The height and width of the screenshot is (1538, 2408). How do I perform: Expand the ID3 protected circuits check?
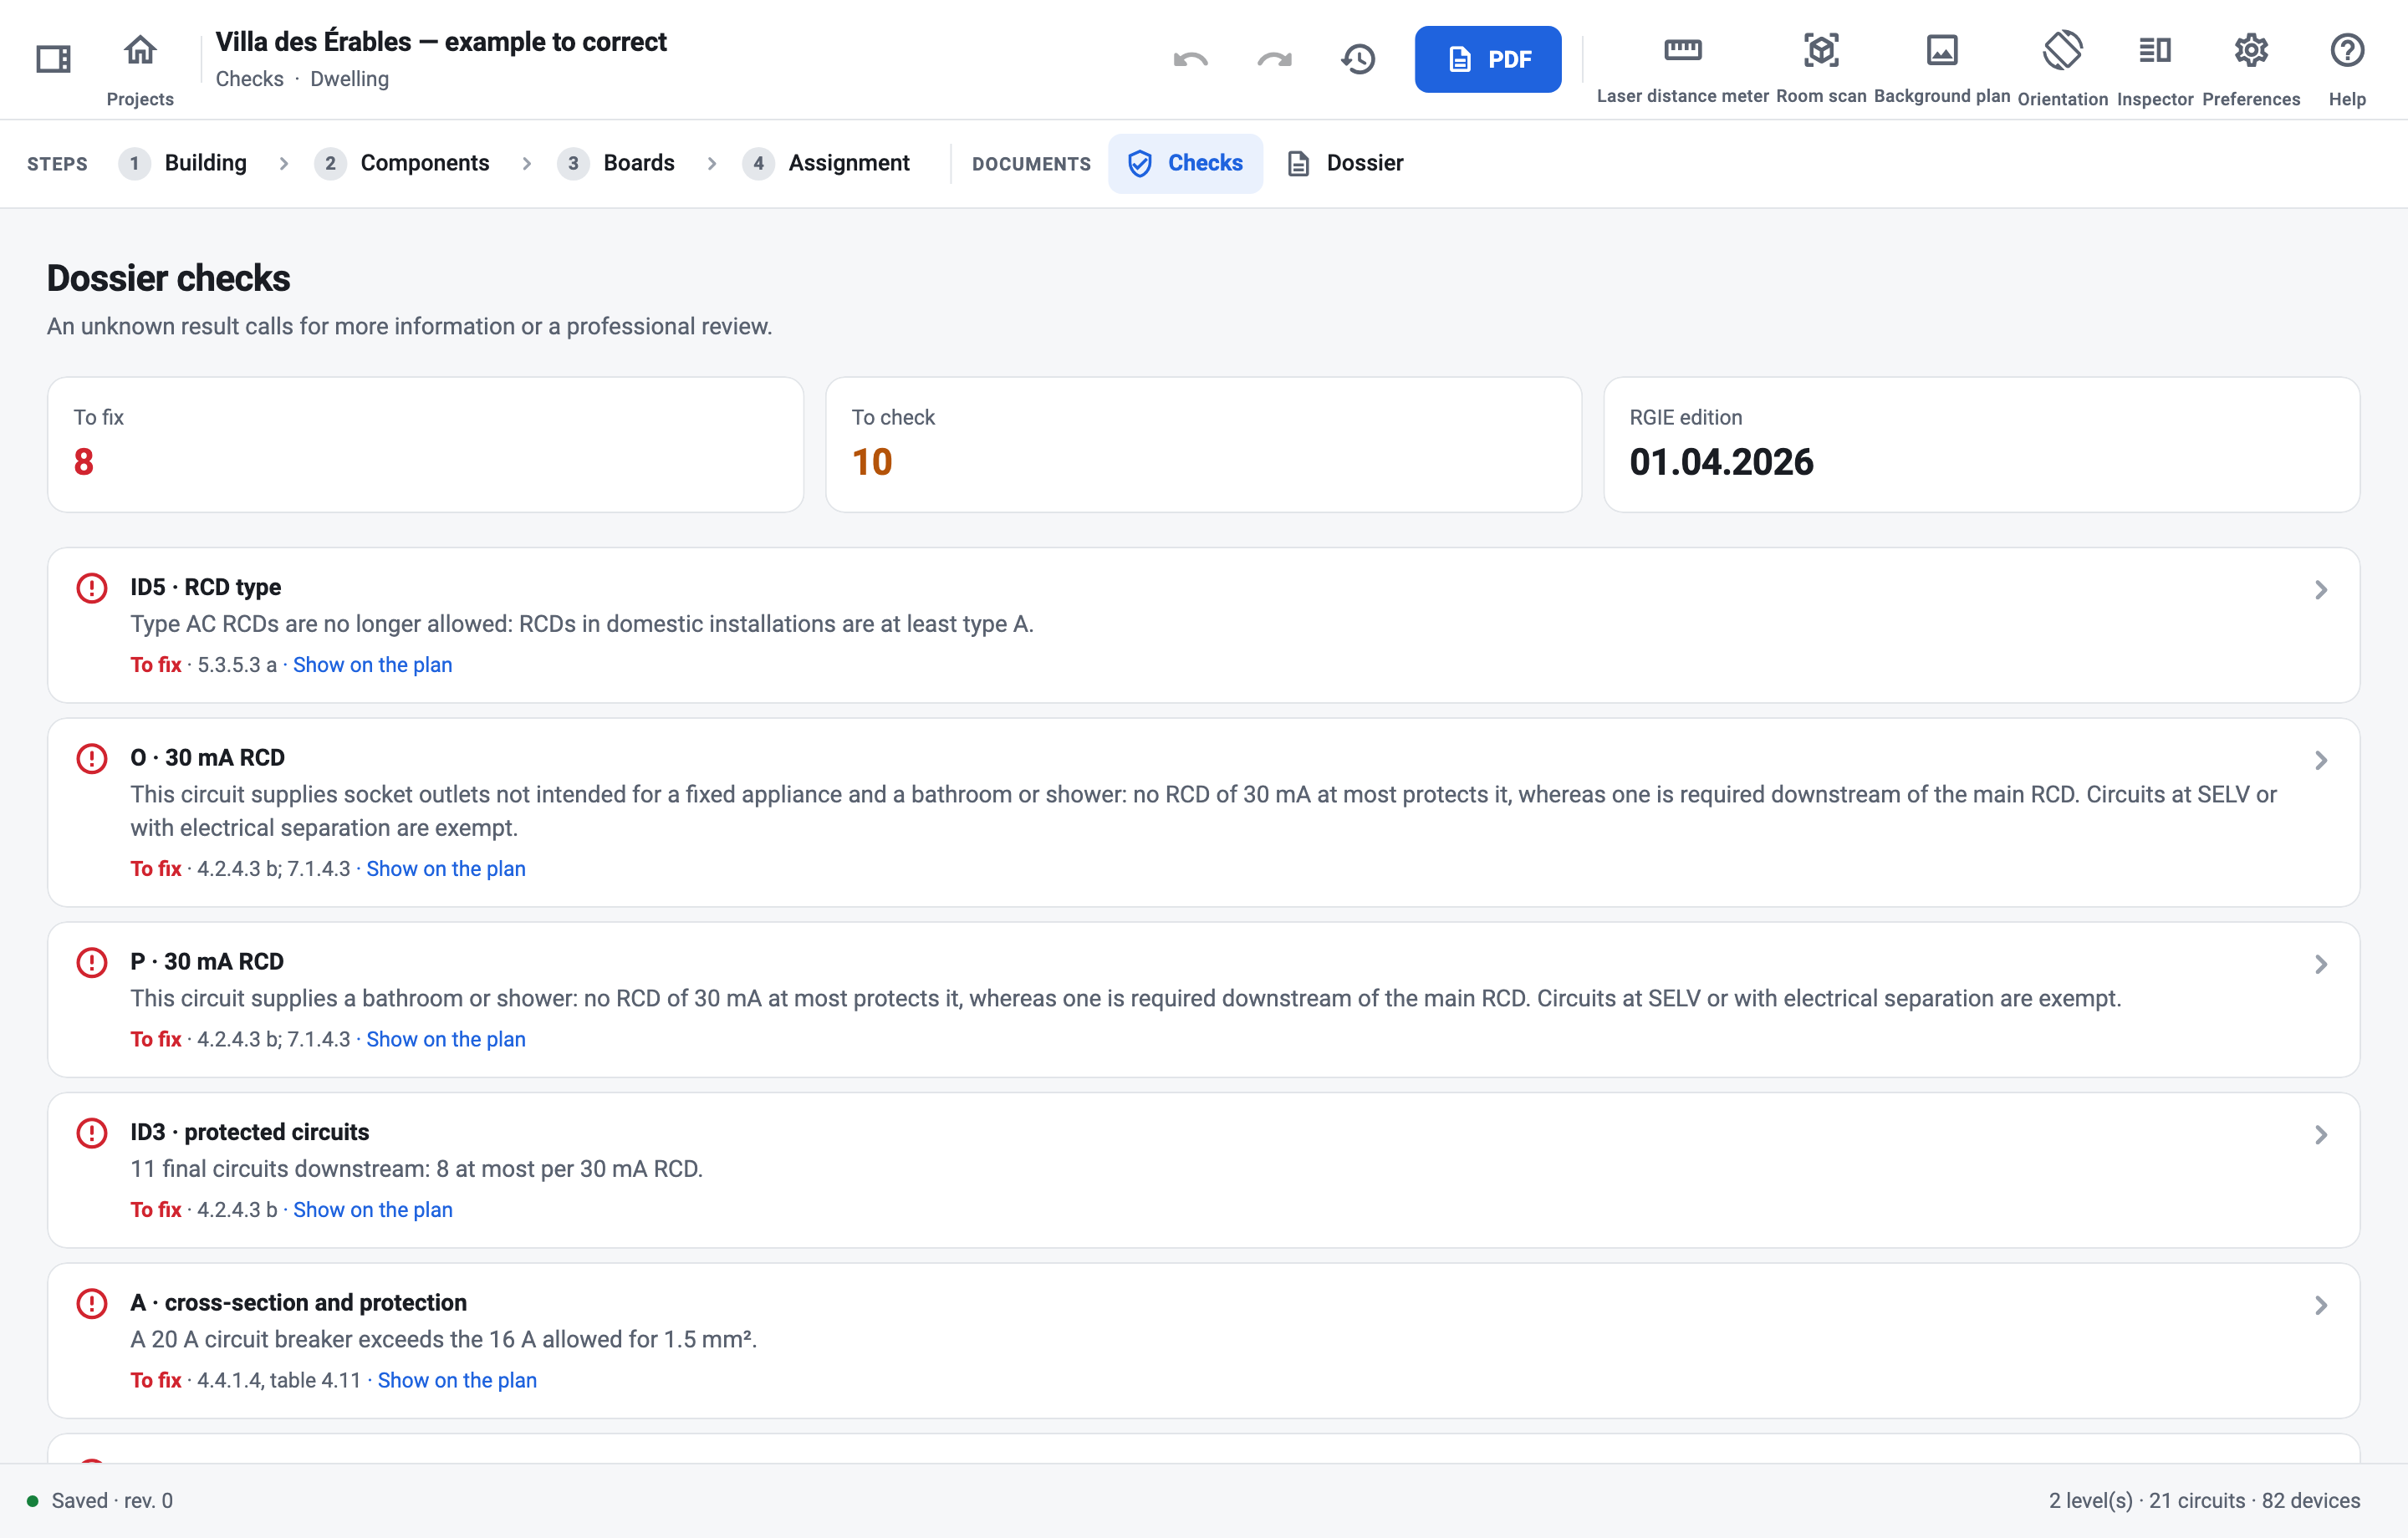(x=1204, y=1170)
